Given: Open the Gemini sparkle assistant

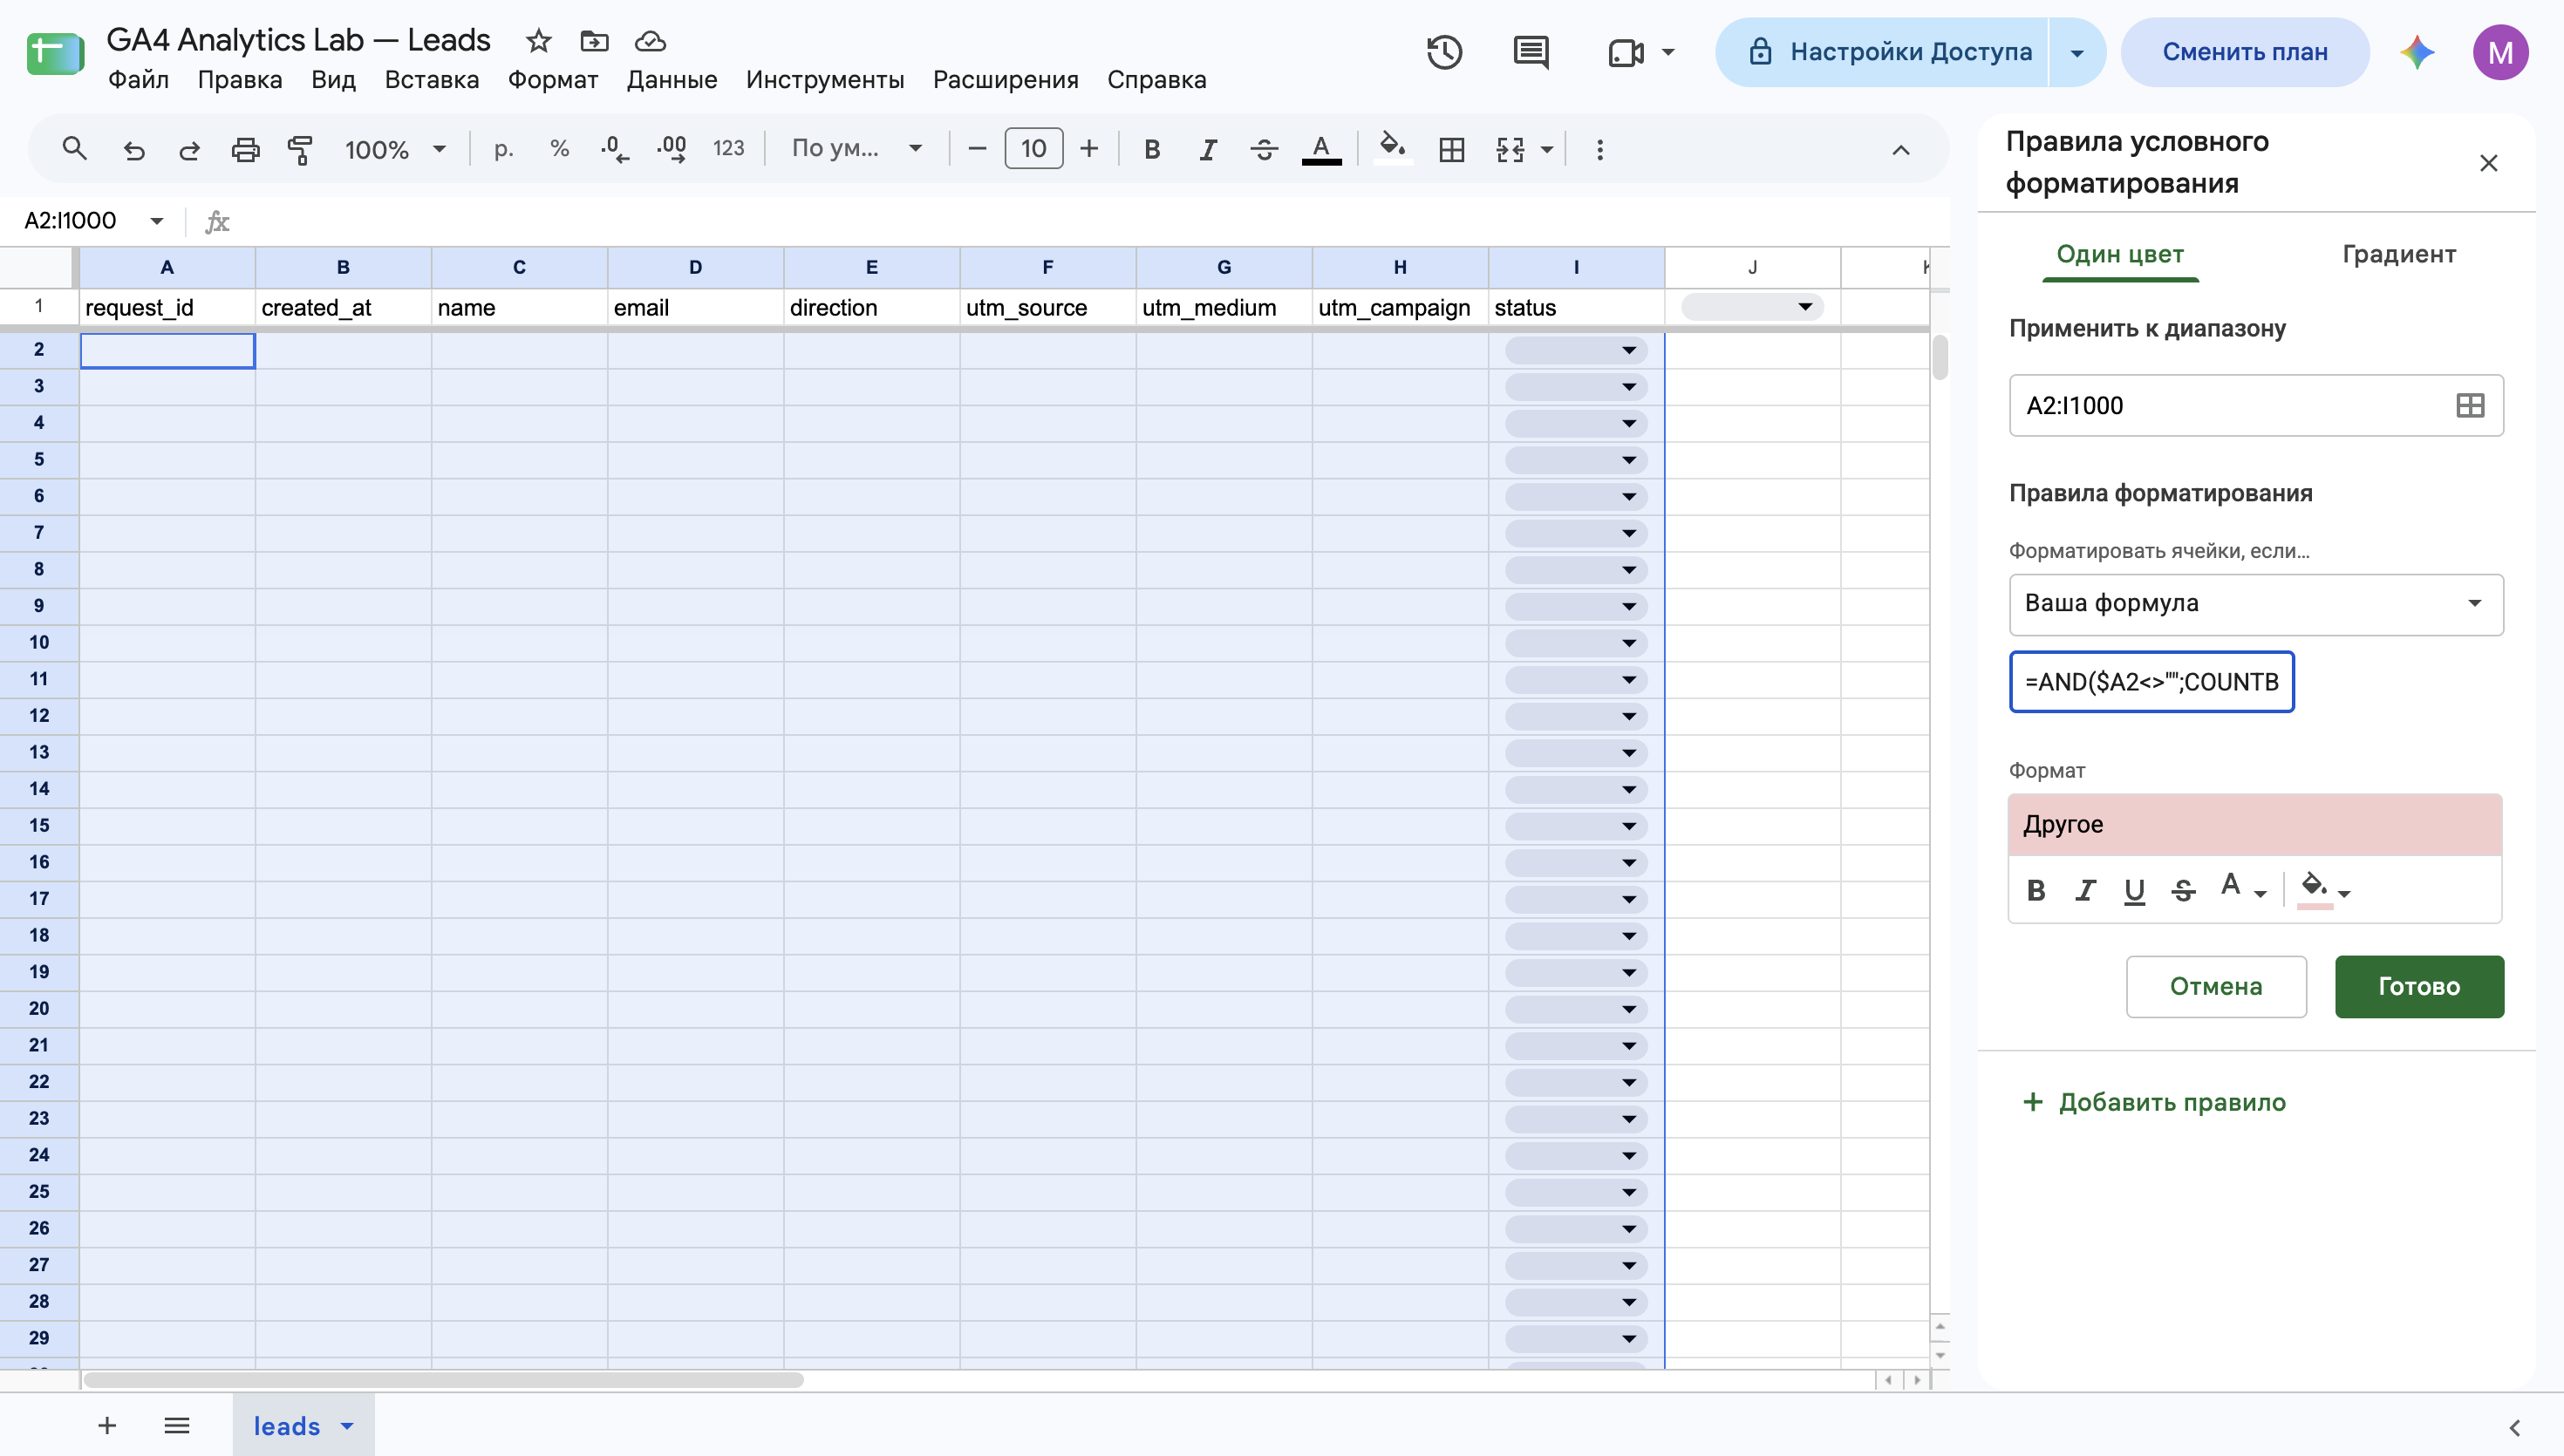Looking at the screenshot, I should [2417, 52].
